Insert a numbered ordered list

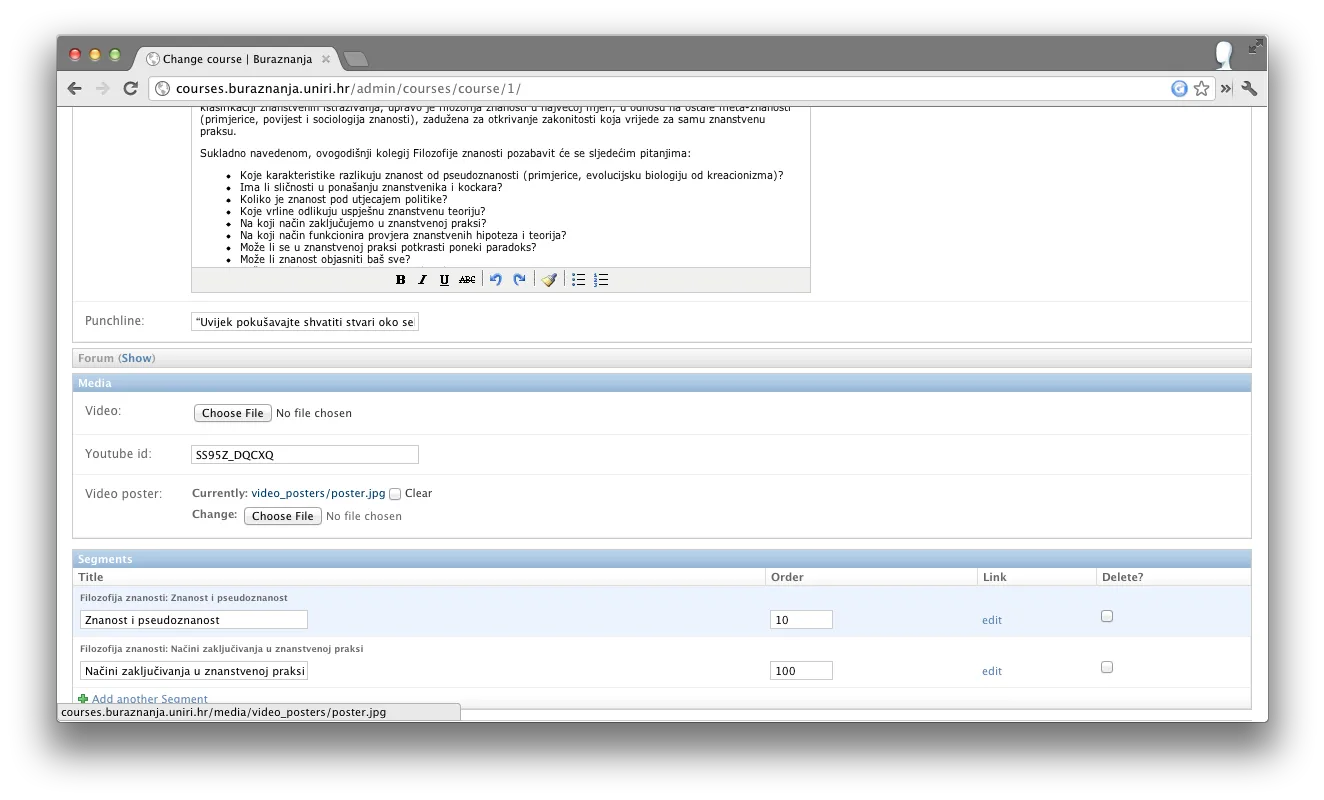pos(601,280)
